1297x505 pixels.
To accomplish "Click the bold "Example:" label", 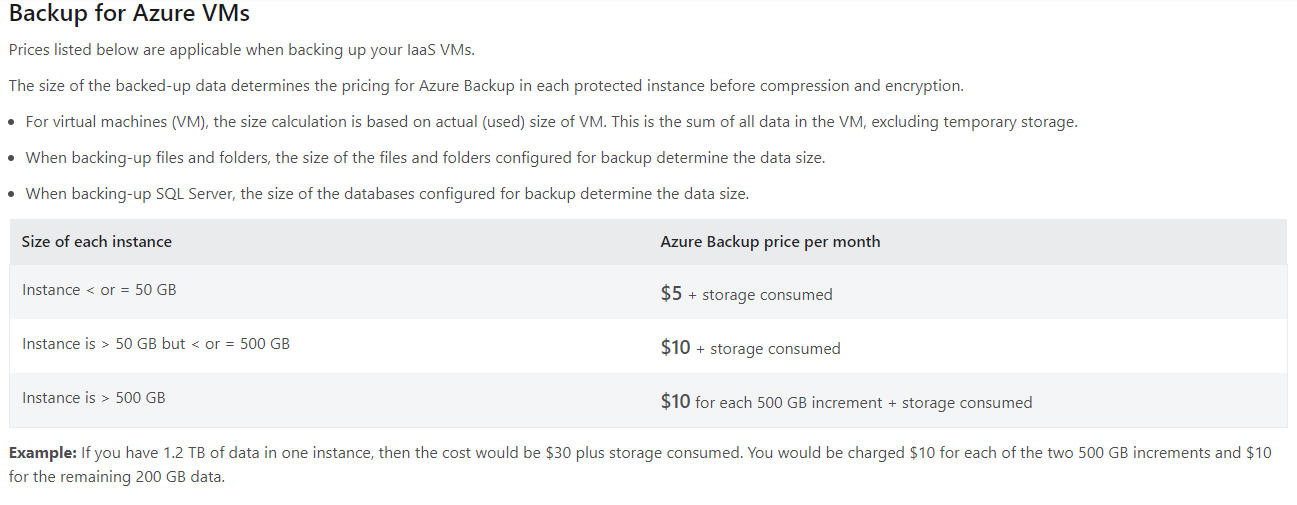I will click(x=43, y=453).
